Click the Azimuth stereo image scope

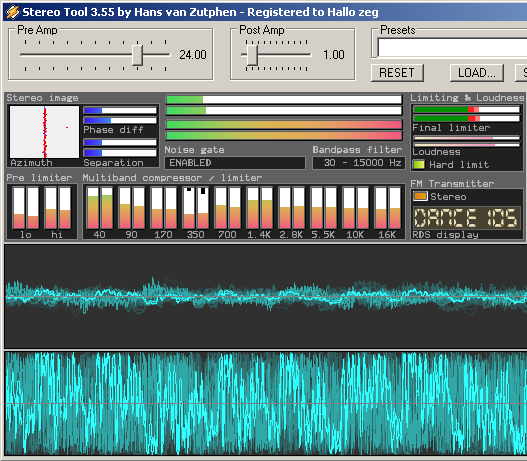pyautogui.click(x=44, y=132)
